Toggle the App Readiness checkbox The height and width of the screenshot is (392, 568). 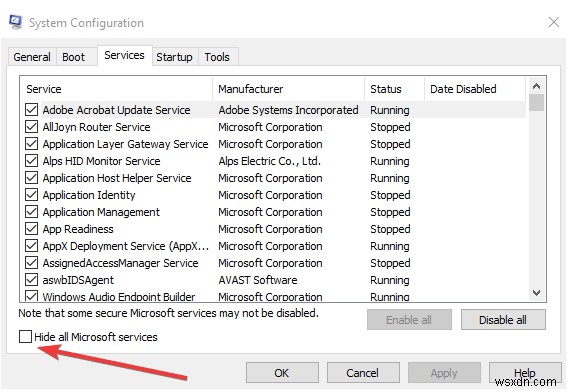(x=32, y=229)
